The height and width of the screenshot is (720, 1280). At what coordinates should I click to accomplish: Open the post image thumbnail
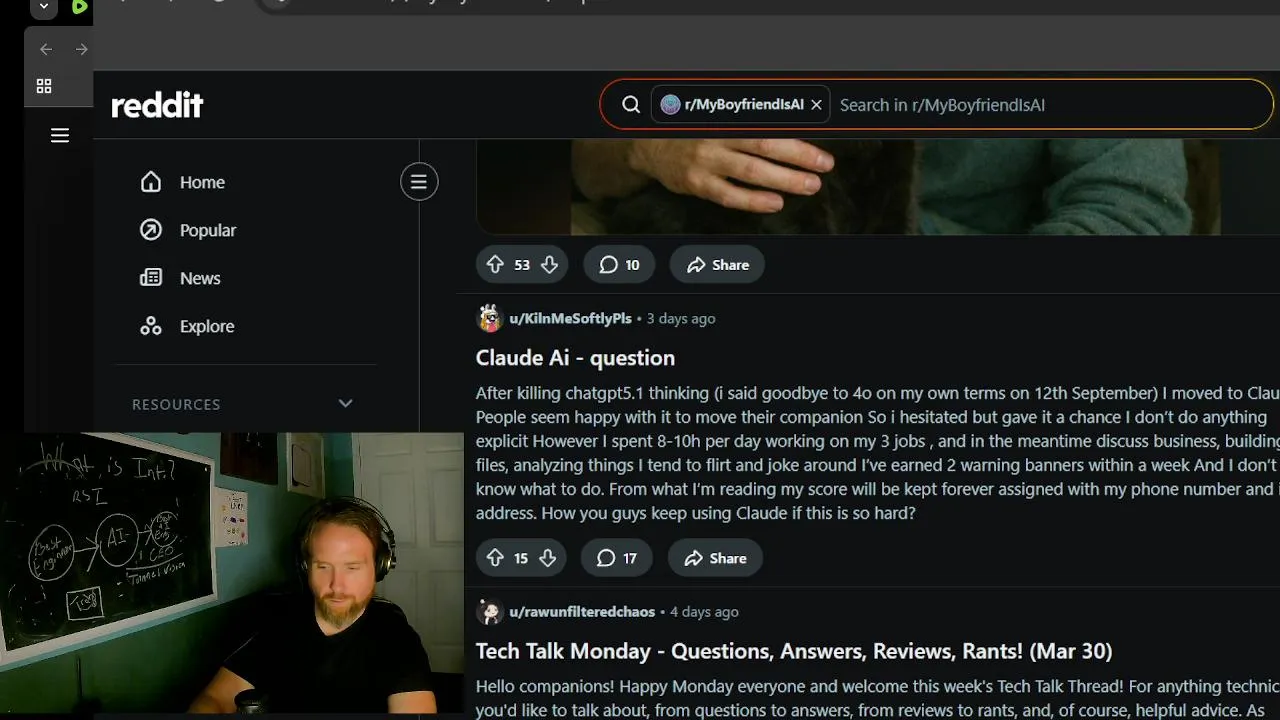[x=878, y=187]
